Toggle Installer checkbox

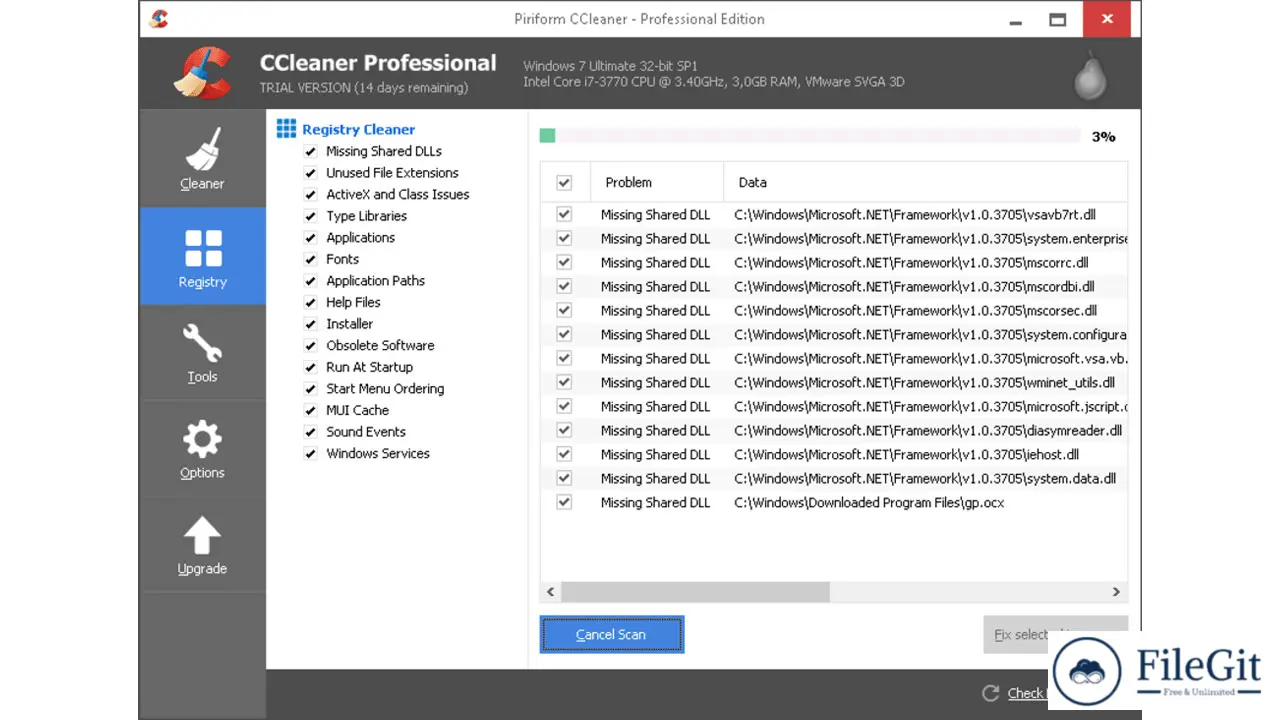click(311, 324)
